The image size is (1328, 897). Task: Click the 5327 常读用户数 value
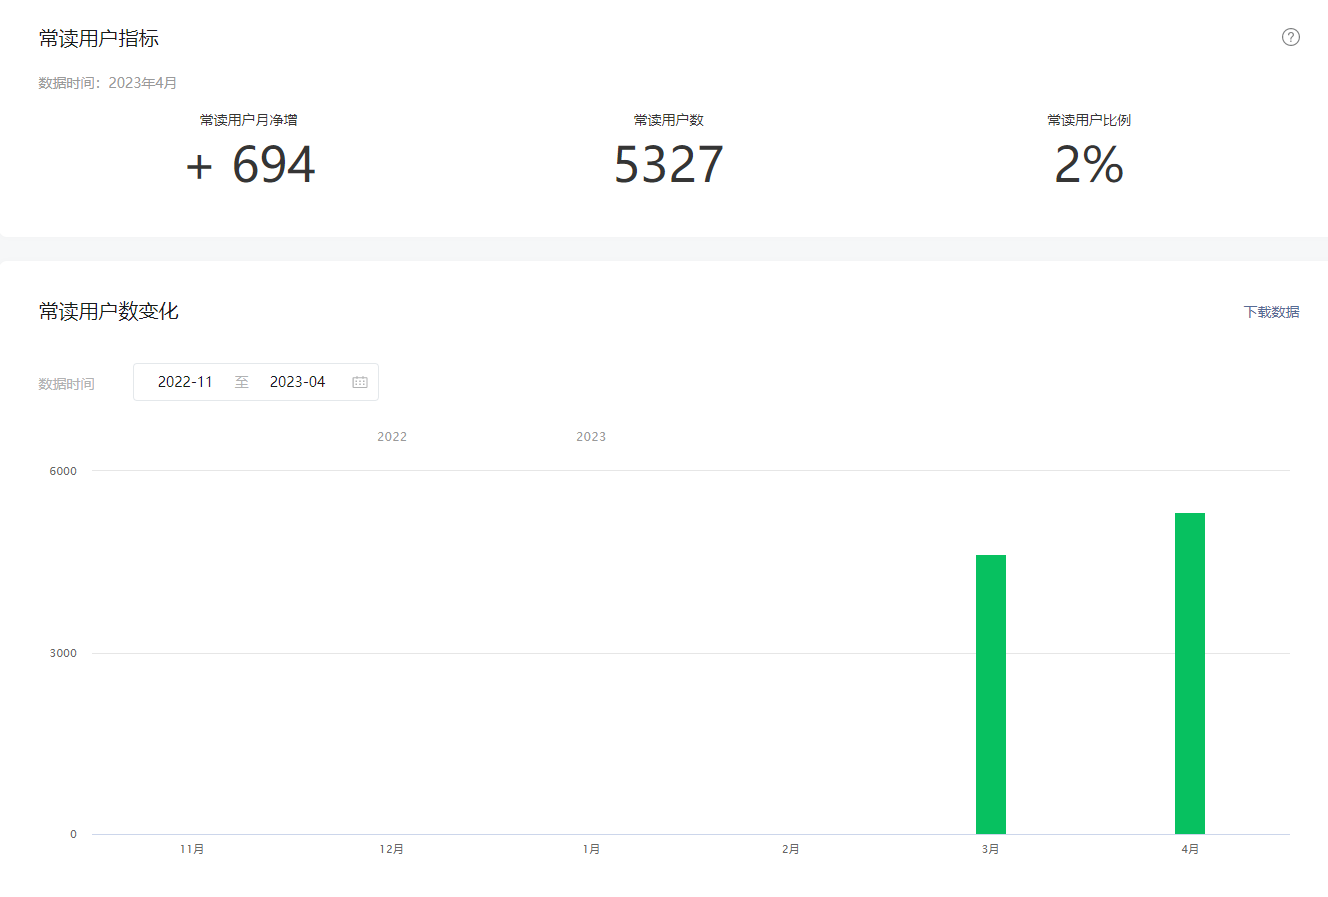[x=668, y=165]
